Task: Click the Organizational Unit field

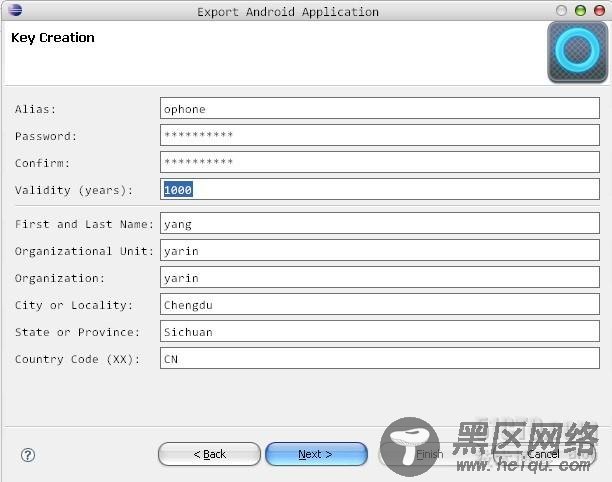Action: coord(380,251)
